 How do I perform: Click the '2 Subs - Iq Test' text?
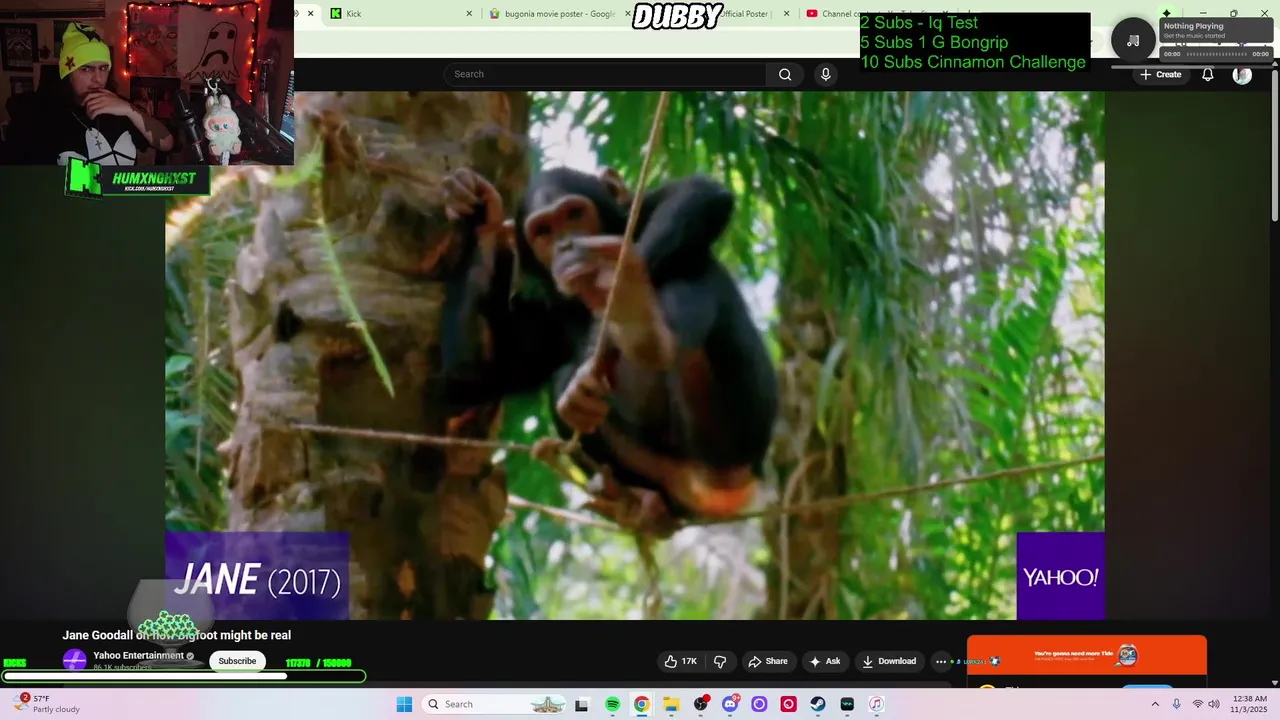[919, 23]
